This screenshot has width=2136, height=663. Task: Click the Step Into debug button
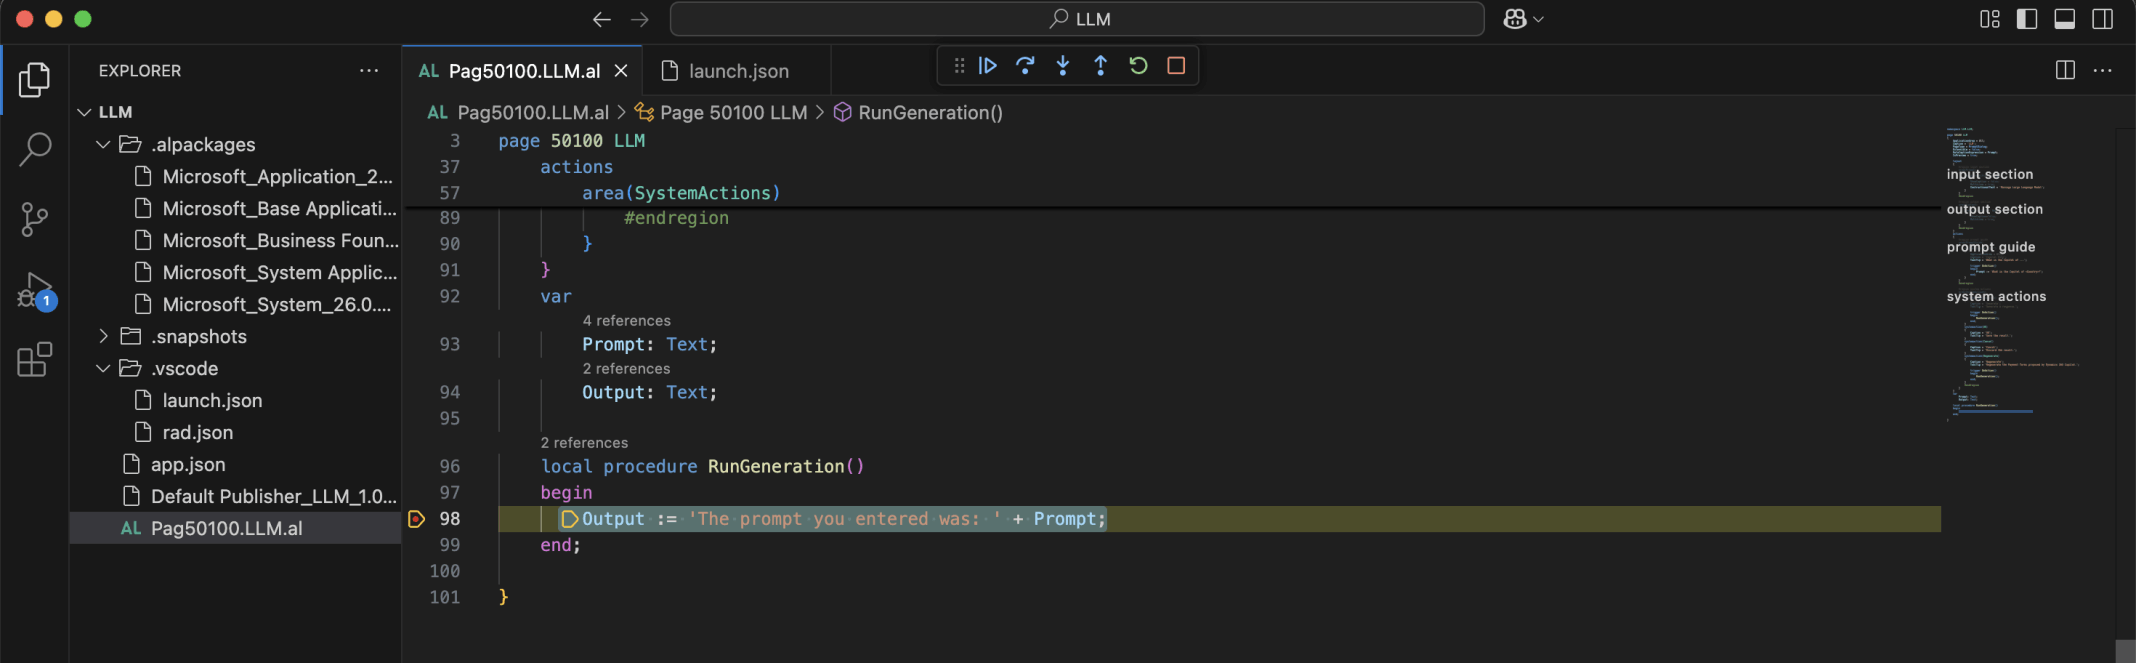1063,66
